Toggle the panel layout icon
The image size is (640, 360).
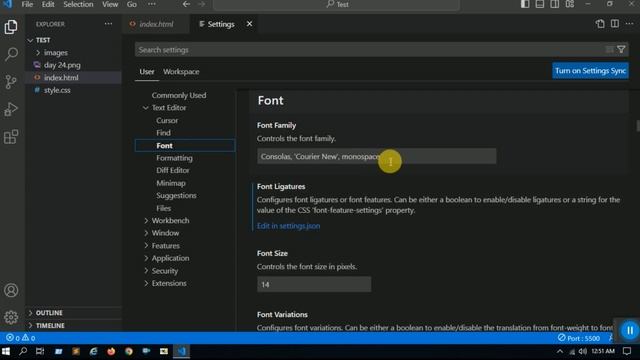pos(540,4)
